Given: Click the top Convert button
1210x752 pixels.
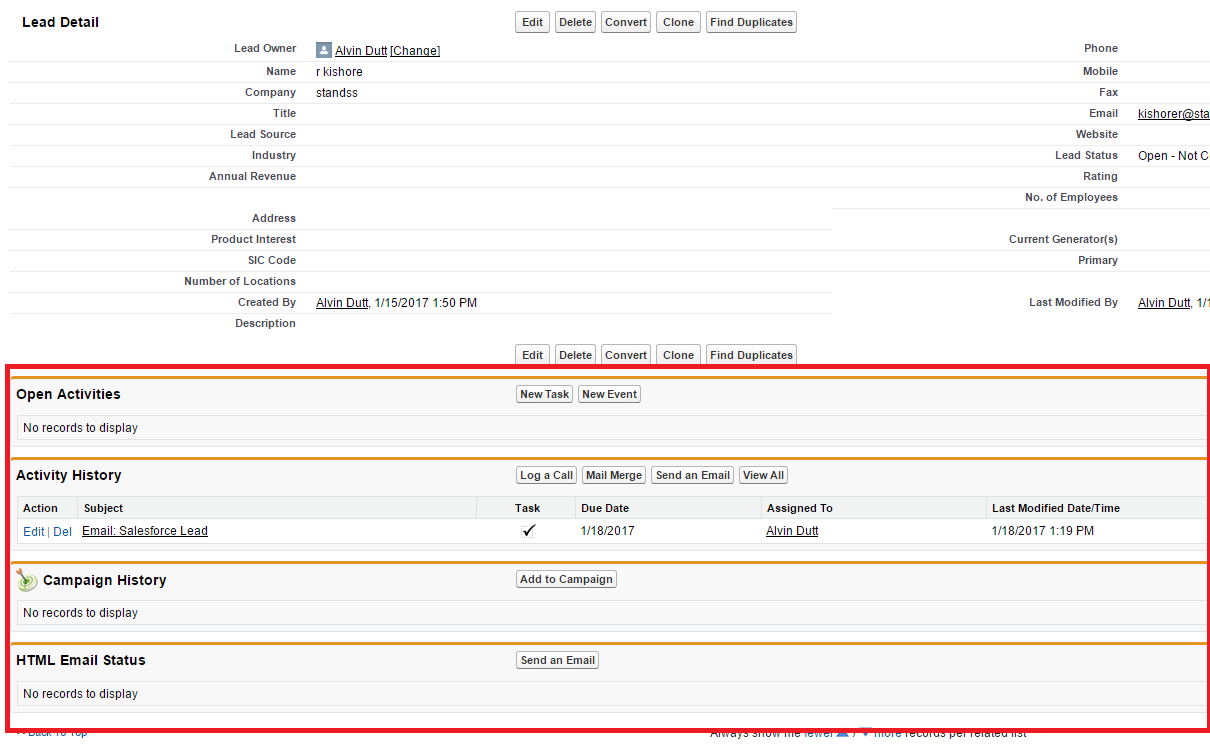Looking at the screenshot, I should (x=626, y=22).
